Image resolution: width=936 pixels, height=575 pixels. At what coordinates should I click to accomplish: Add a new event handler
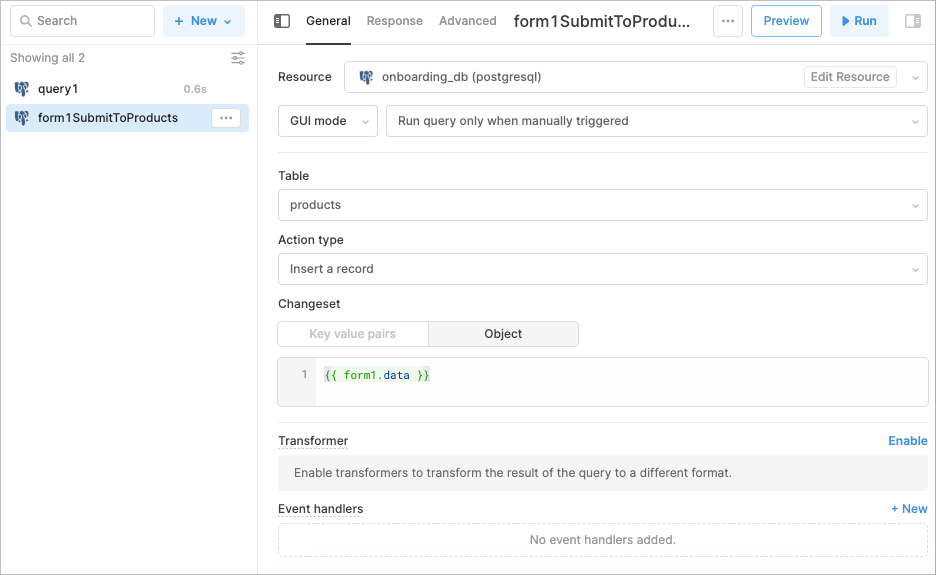(x=909, y=509)
